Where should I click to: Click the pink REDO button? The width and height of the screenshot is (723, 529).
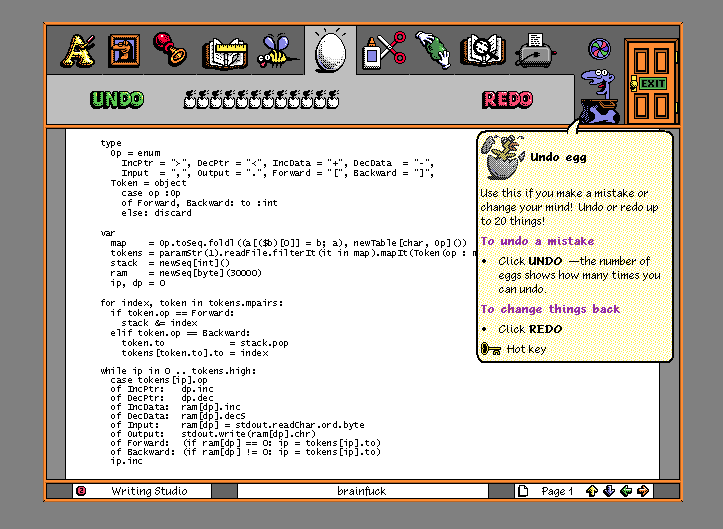tap(507, 100)
